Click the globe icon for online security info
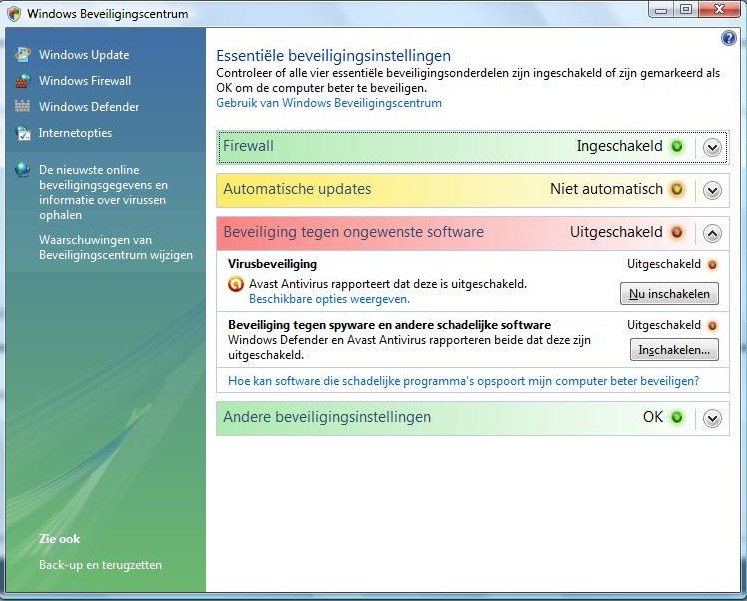 coord(22,170)
